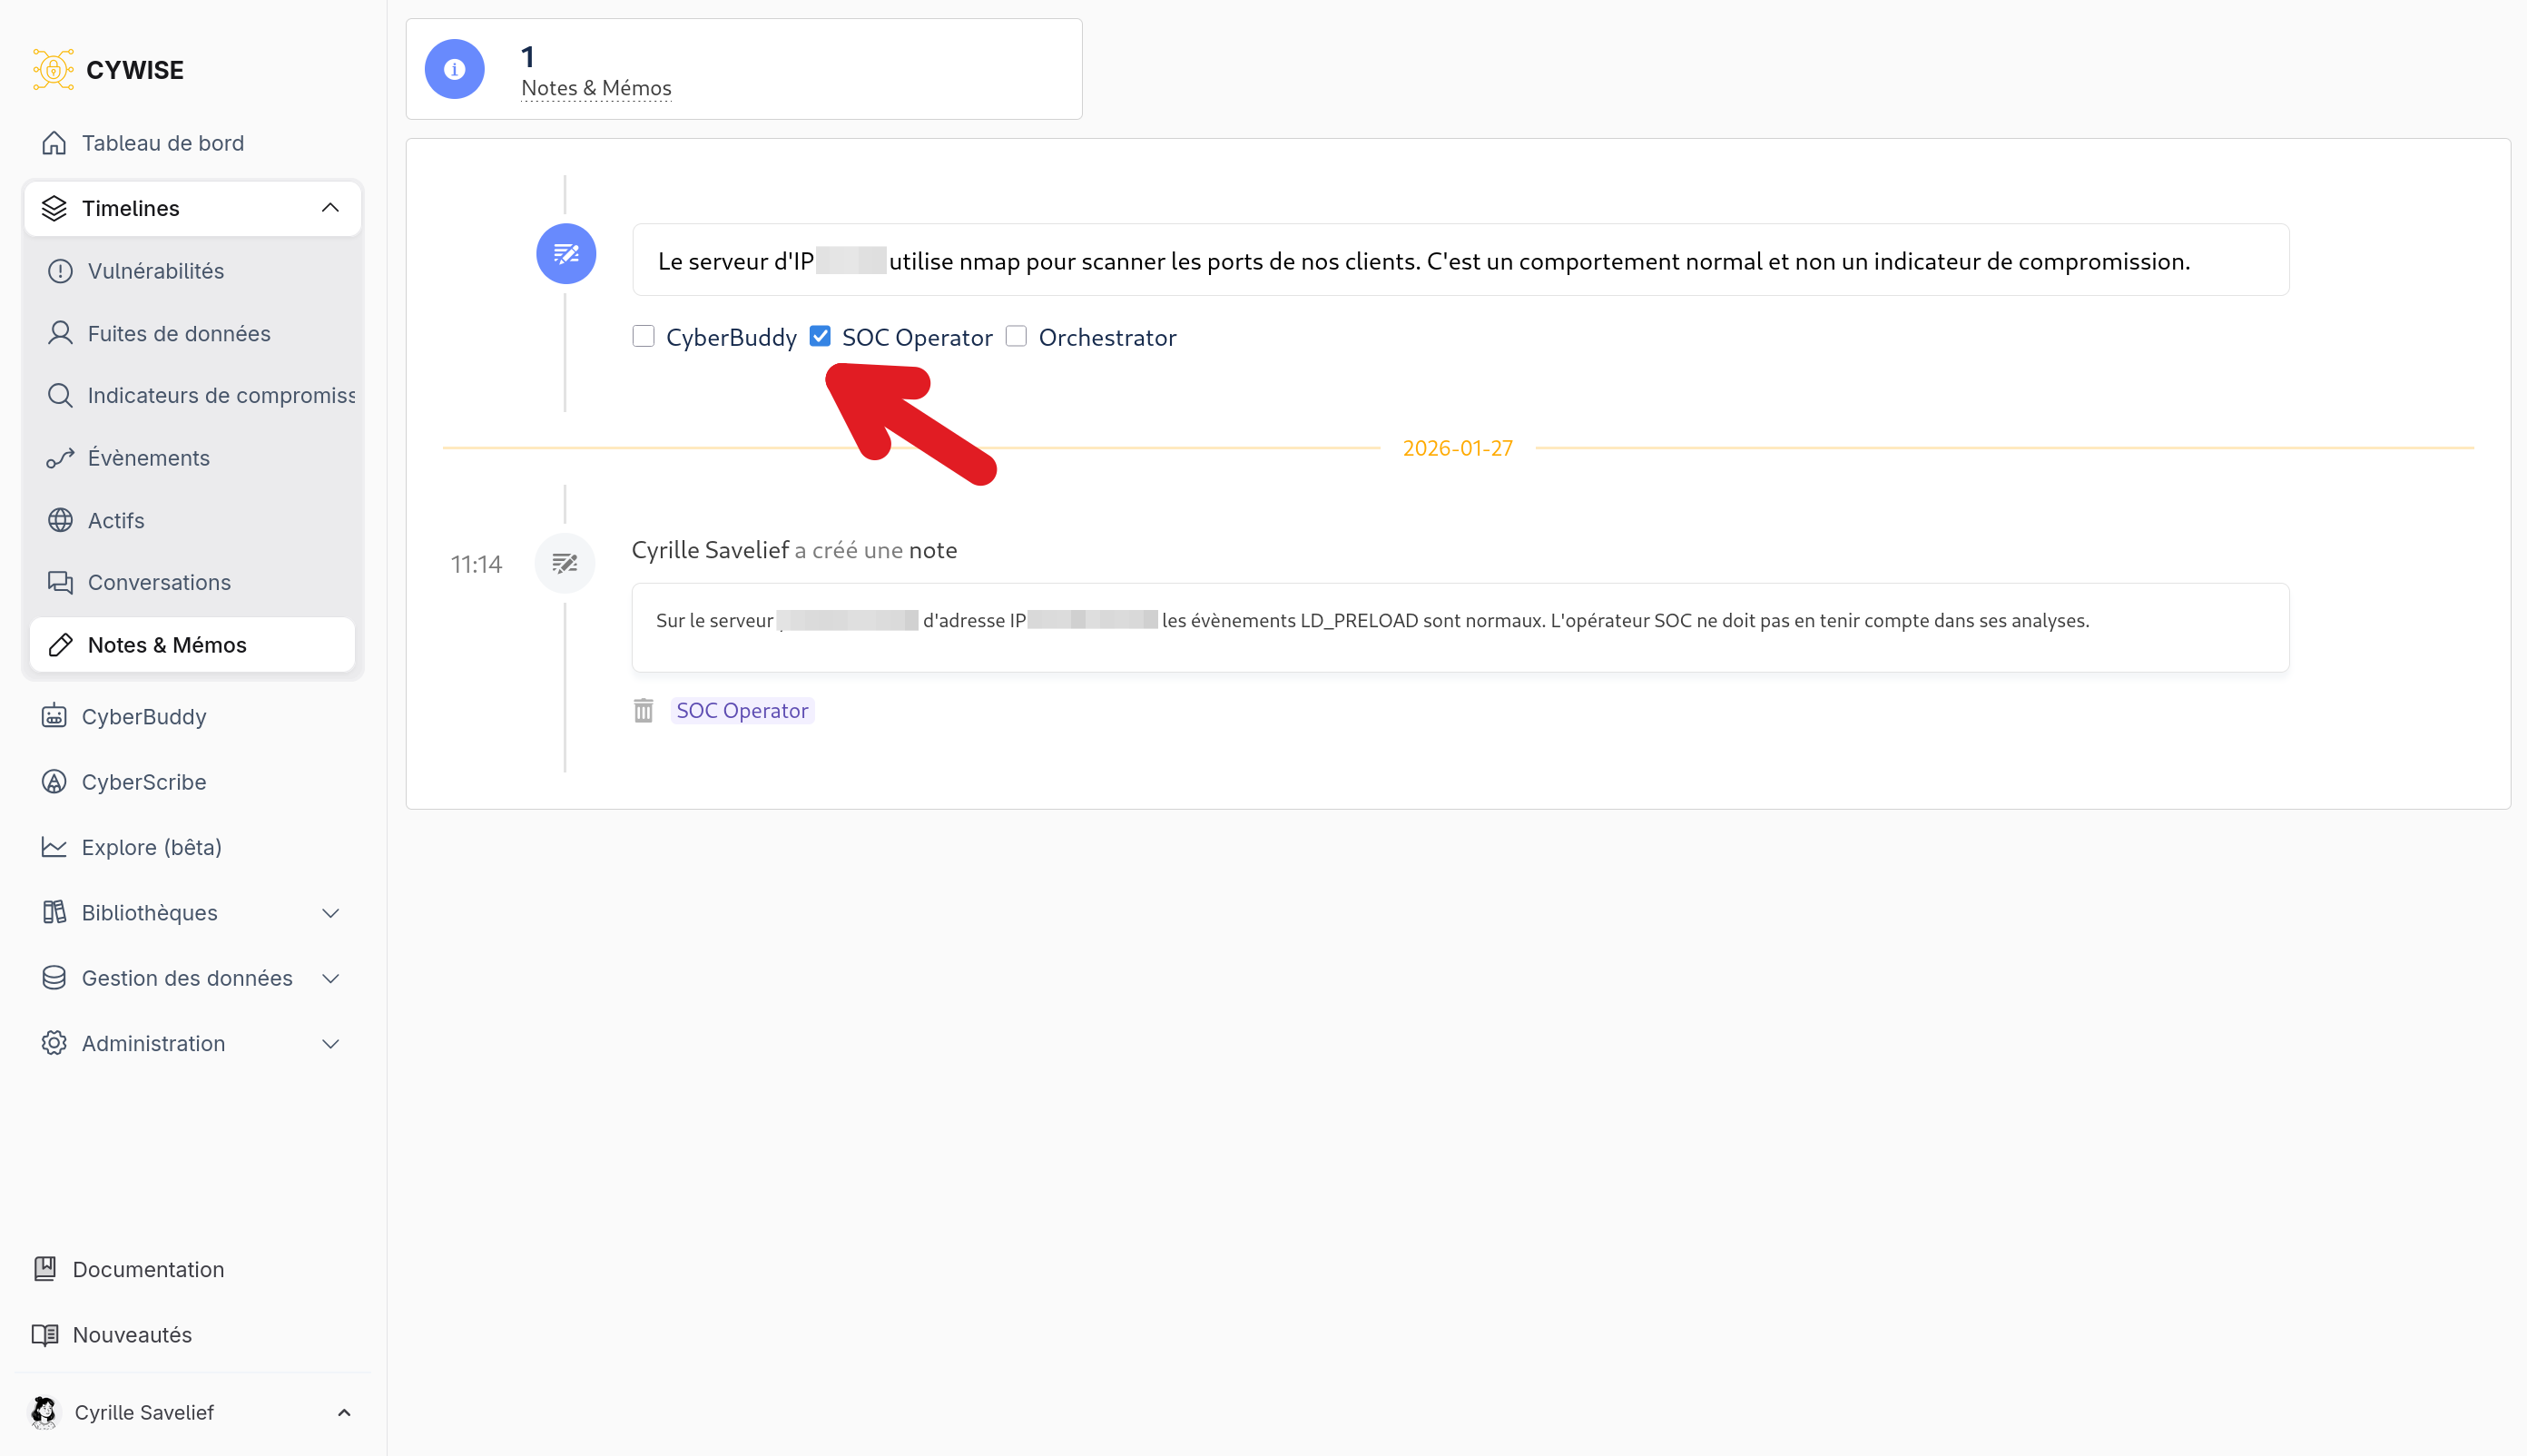Image resolution: width=2527 pixels, height=1456 pixels.
Task: Click the CYWISE logo icon
Action: [53, 69]
